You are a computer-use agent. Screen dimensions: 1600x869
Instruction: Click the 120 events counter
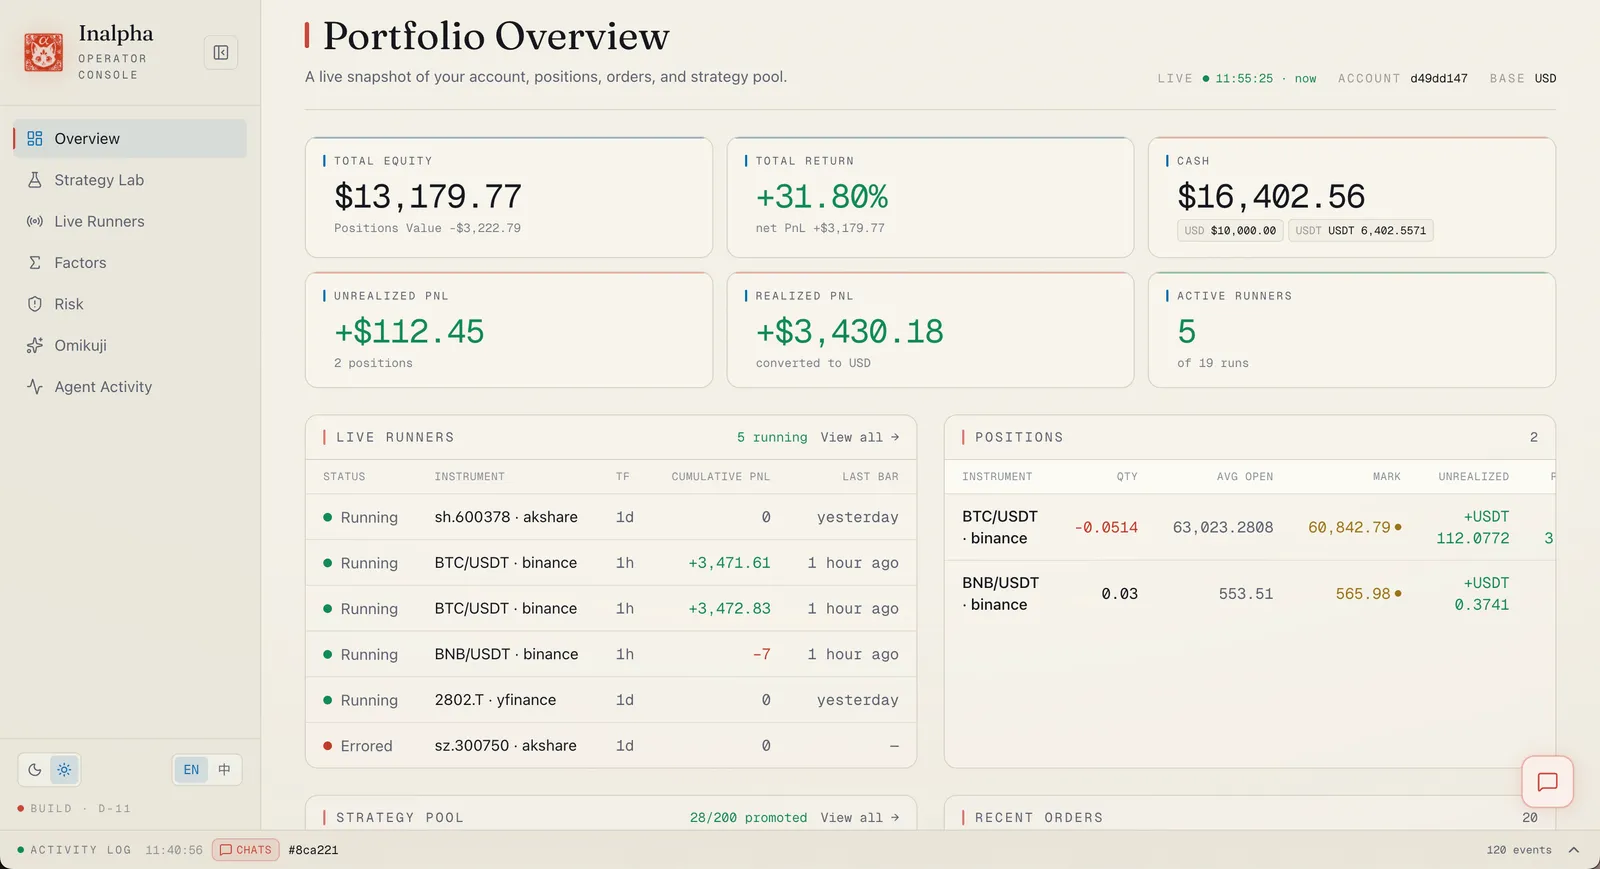1519,850
